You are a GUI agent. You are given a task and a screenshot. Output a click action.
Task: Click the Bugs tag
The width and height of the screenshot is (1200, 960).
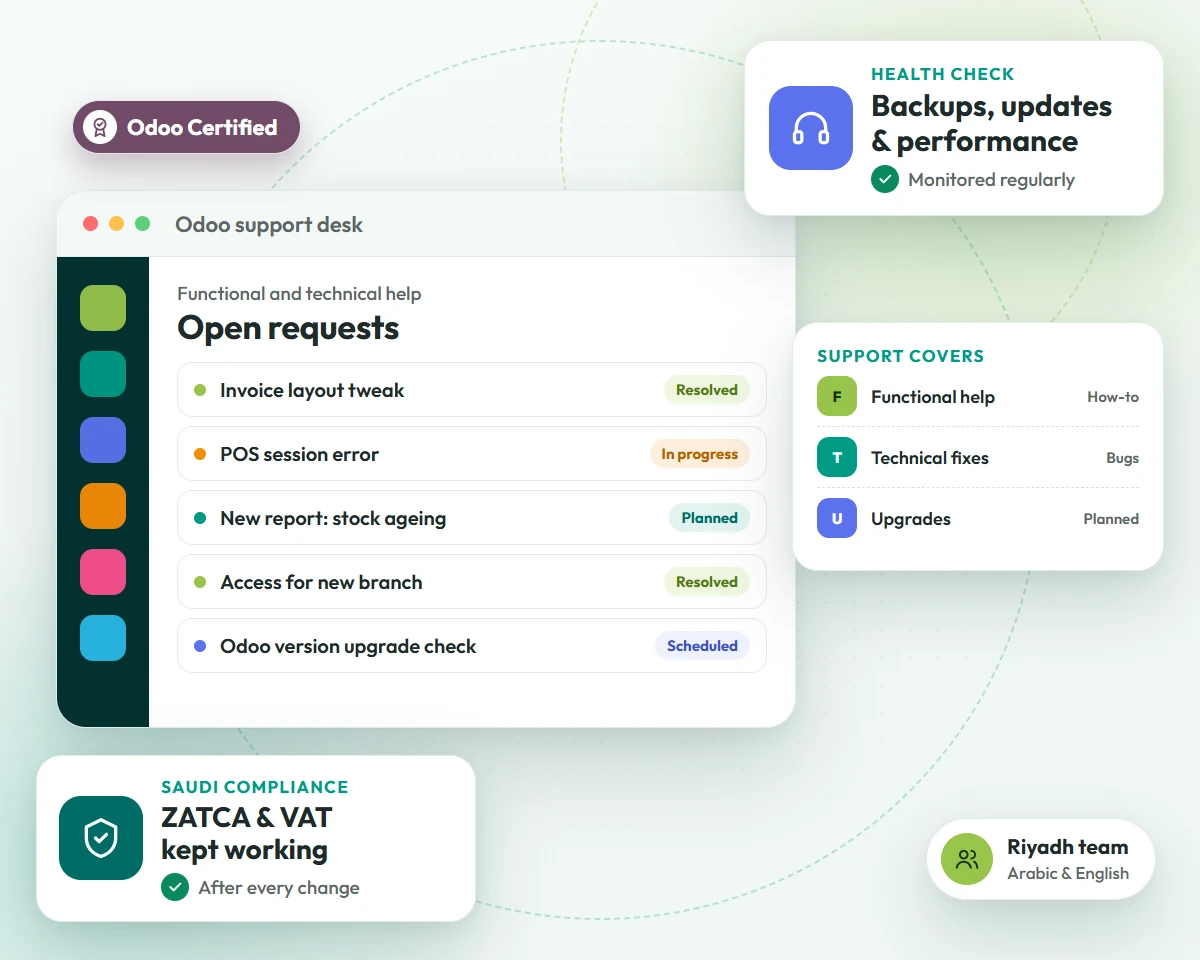tap(1123, 458)
